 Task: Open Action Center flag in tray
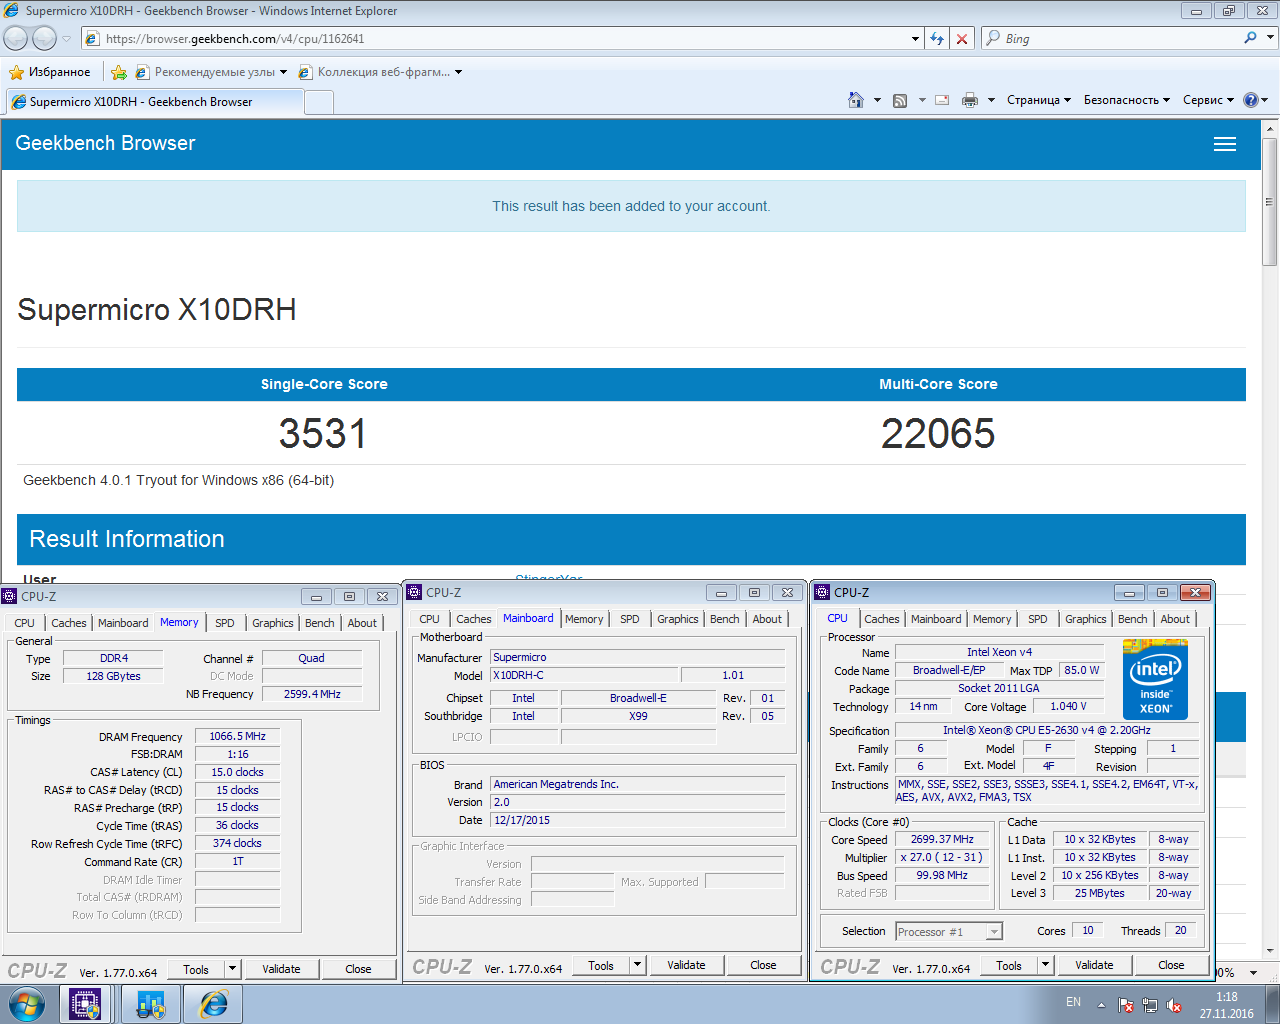(1126, 1005)
